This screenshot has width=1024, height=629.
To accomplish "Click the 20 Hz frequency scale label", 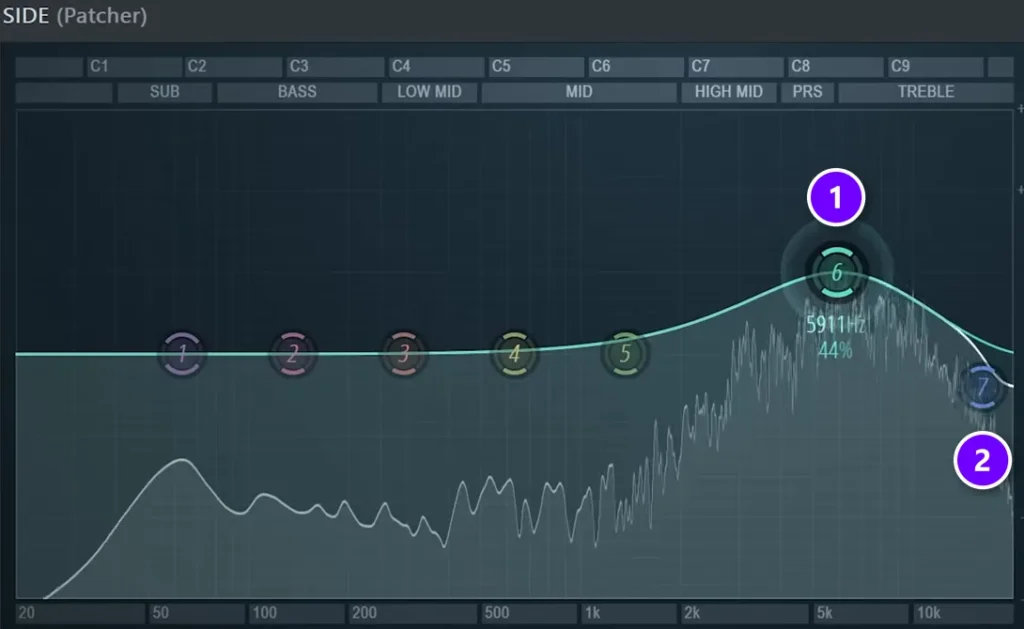I will 27,613.
